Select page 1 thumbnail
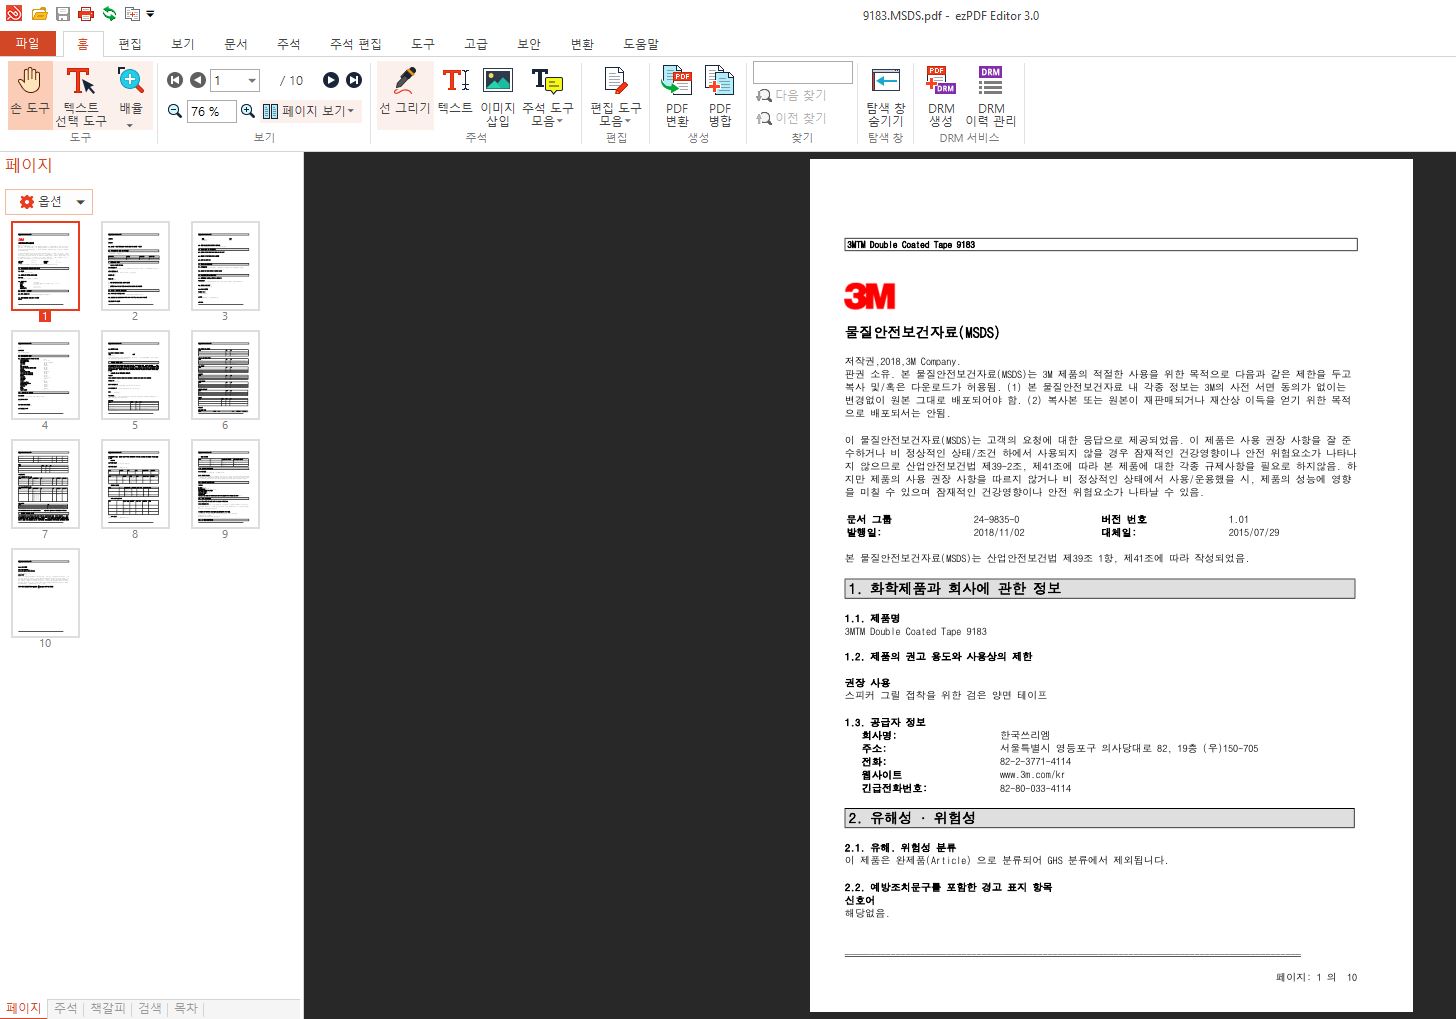 (x=45, y=266)
